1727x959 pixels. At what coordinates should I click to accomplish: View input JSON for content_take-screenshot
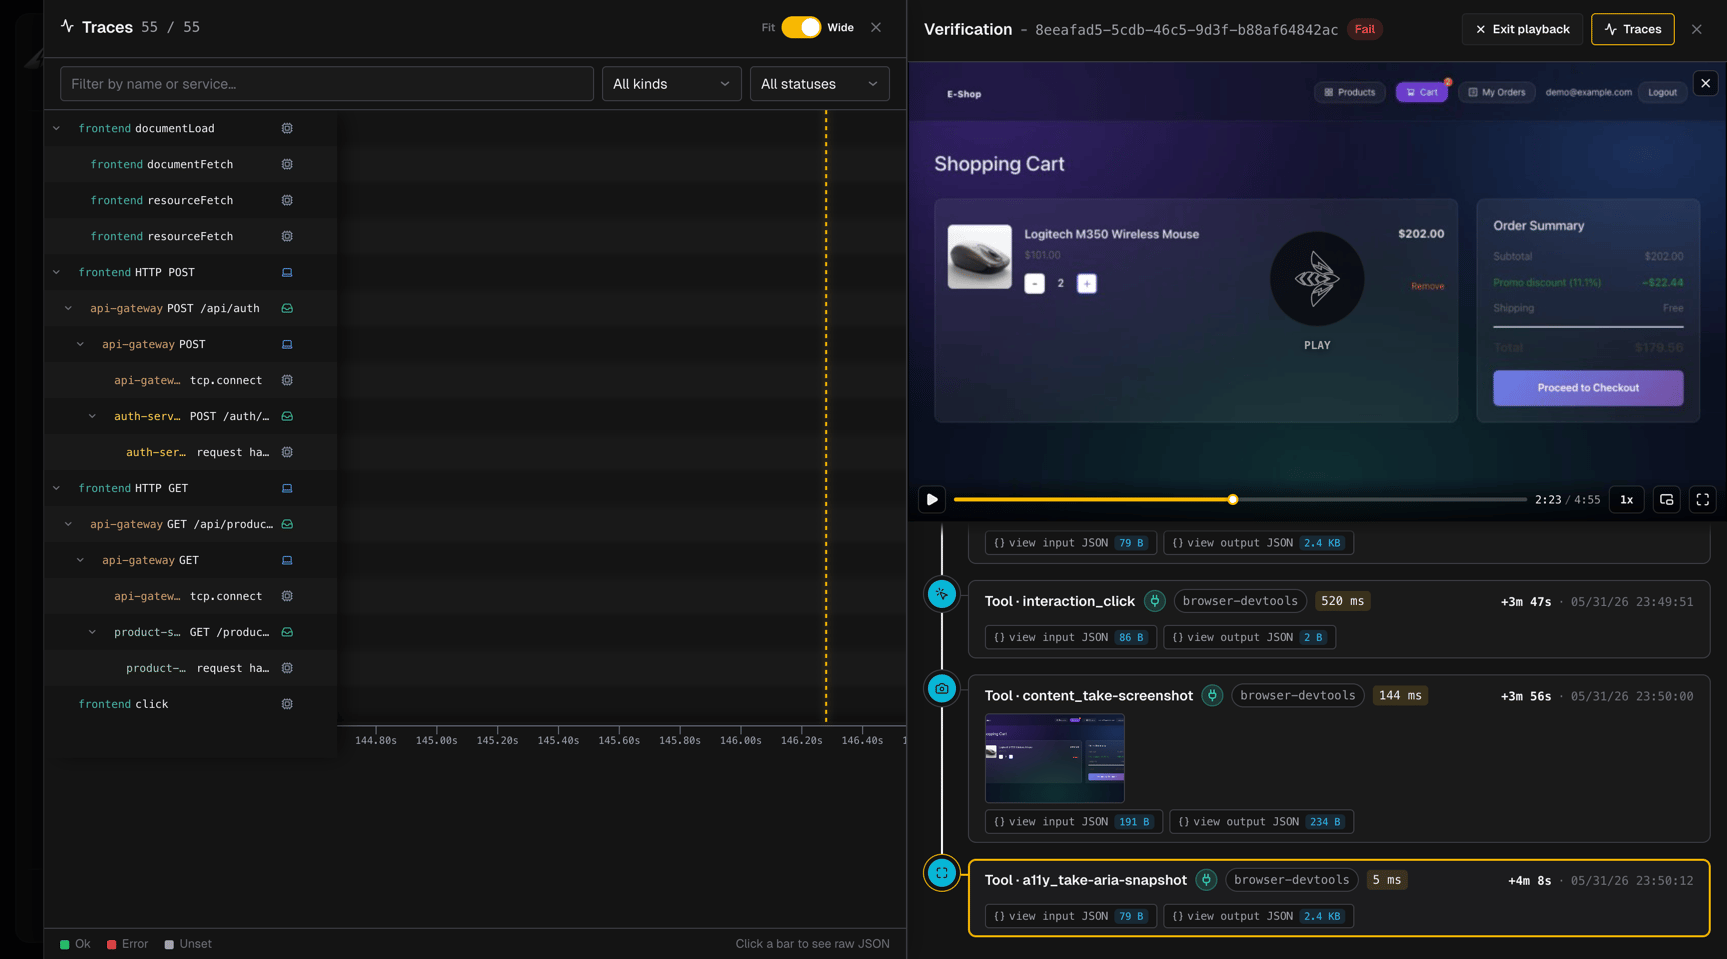coord(1073,822)
